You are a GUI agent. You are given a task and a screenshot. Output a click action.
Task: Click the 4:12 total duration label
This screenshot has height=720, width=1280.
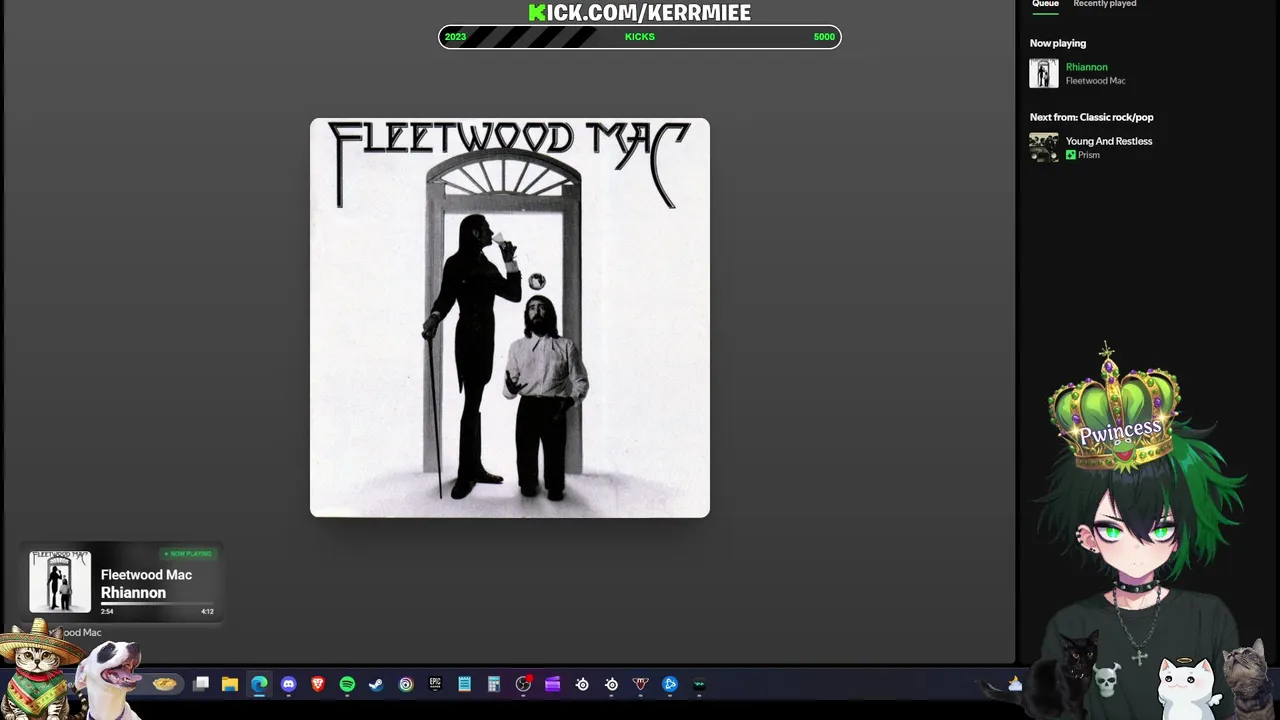coord(207,611)
